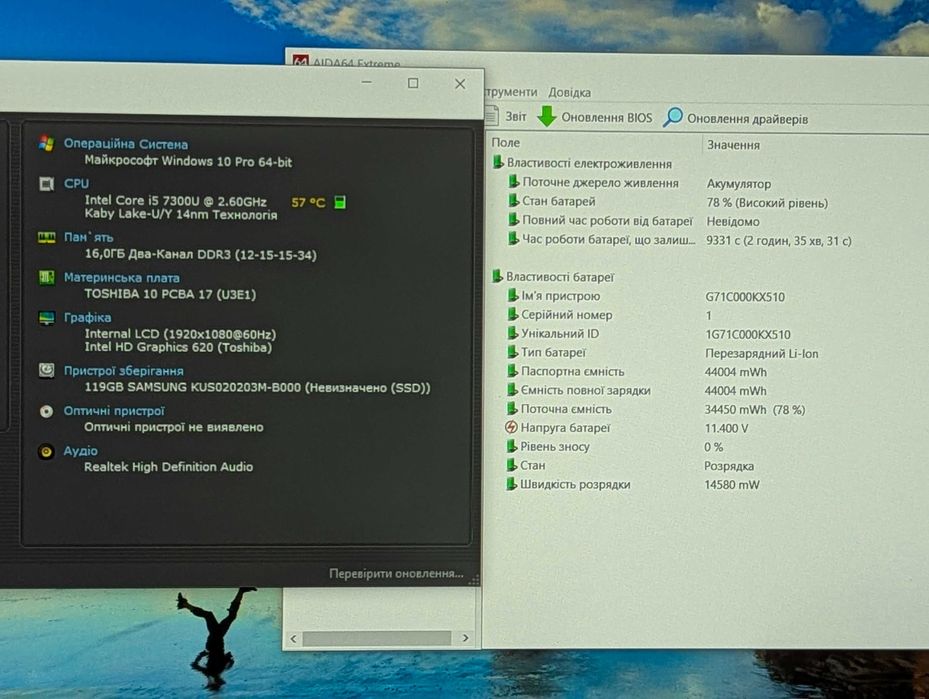The width and height of the screenshot is (929, 699).
Task: Click the 57 °C CPU temperature value
Action: [308, 203]
